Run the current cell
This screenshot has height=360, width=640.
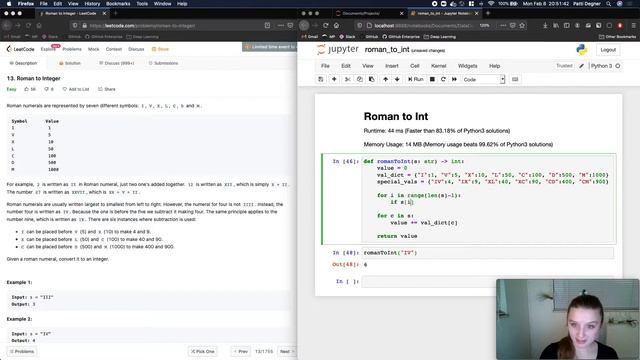[x=416, y=79]
